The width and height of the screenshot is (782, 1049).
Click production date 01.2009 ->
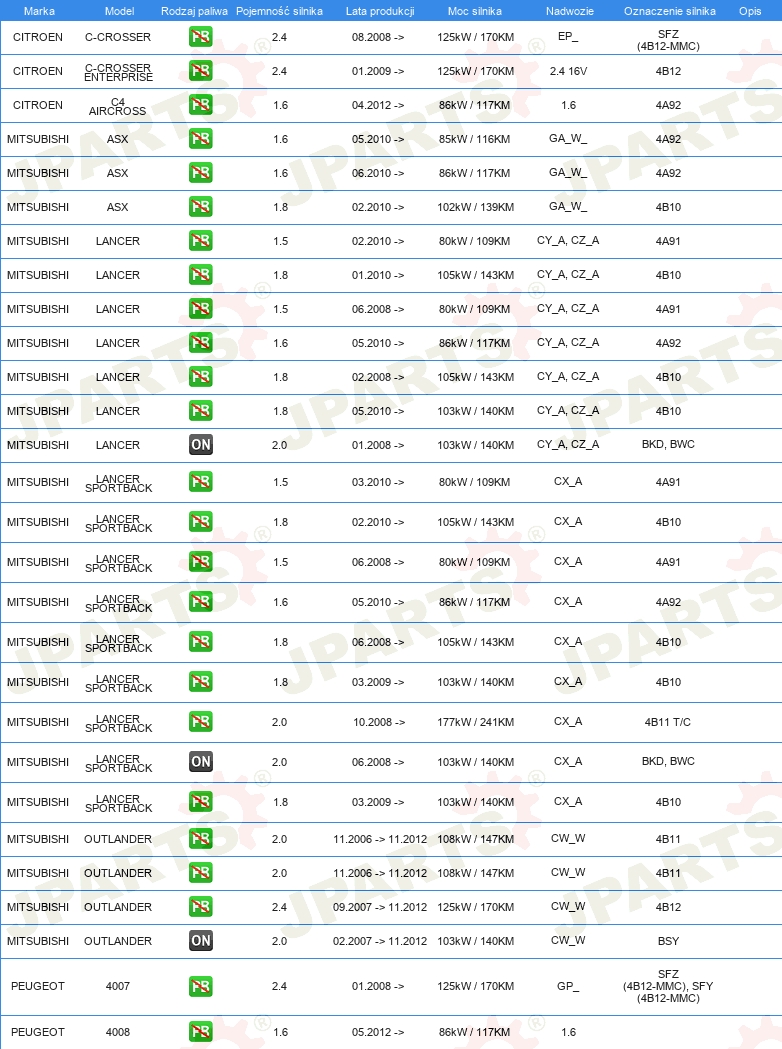378,71
